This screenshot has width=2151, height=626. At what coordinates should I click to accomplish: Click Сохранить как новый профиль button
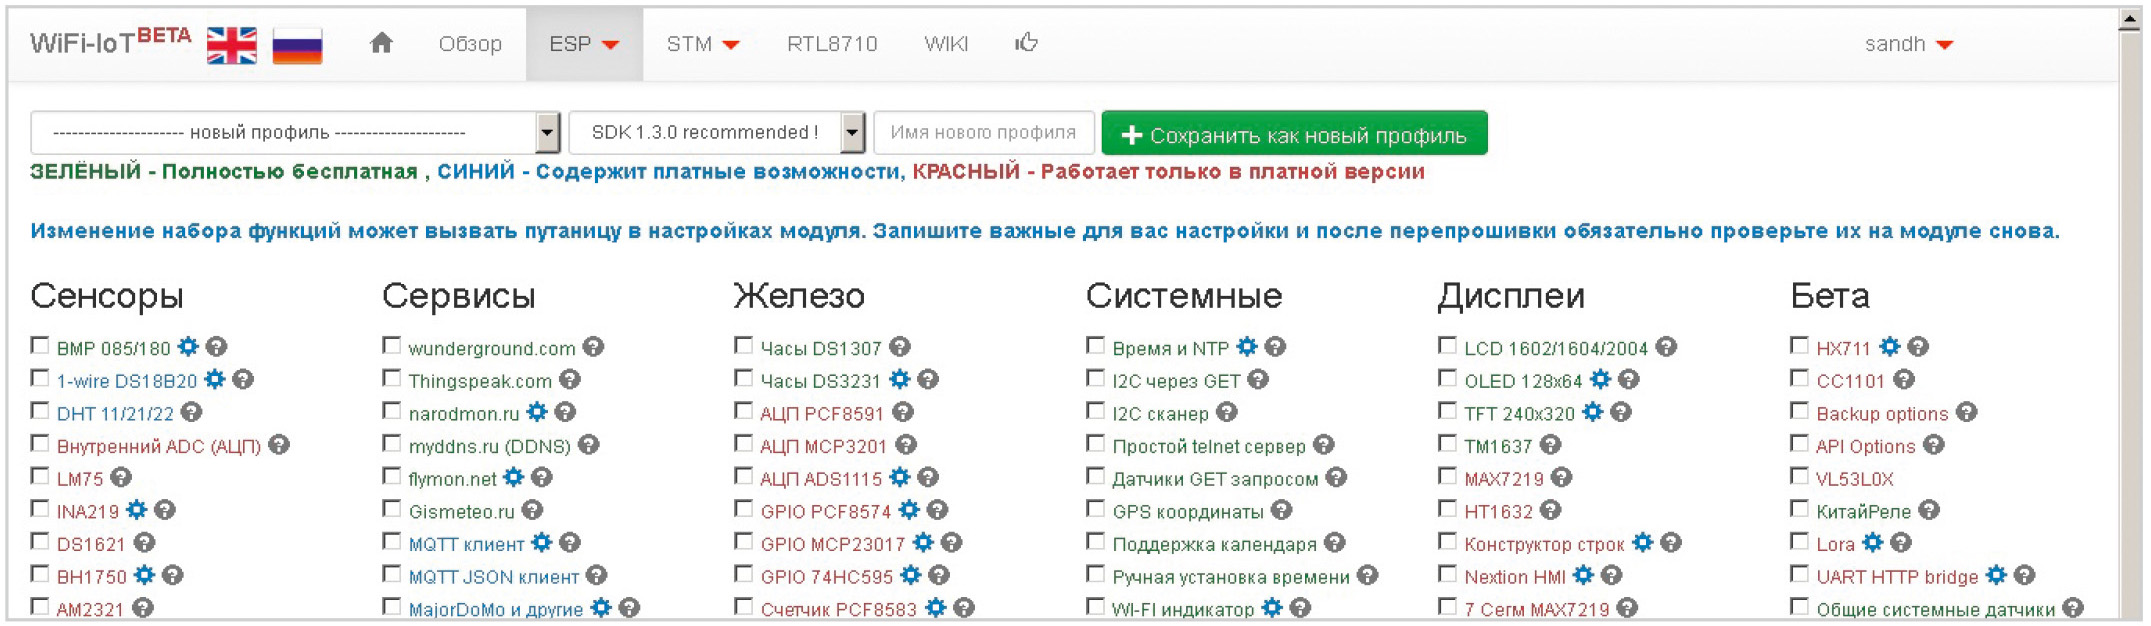[1294, 133]
